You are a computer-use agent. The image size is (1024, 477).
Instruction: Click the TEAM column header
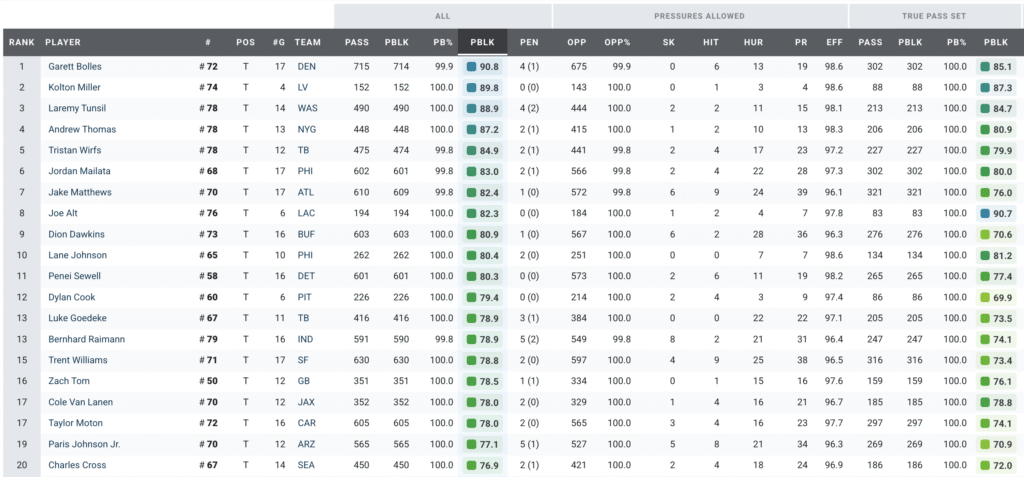click(x=308, y=42)
